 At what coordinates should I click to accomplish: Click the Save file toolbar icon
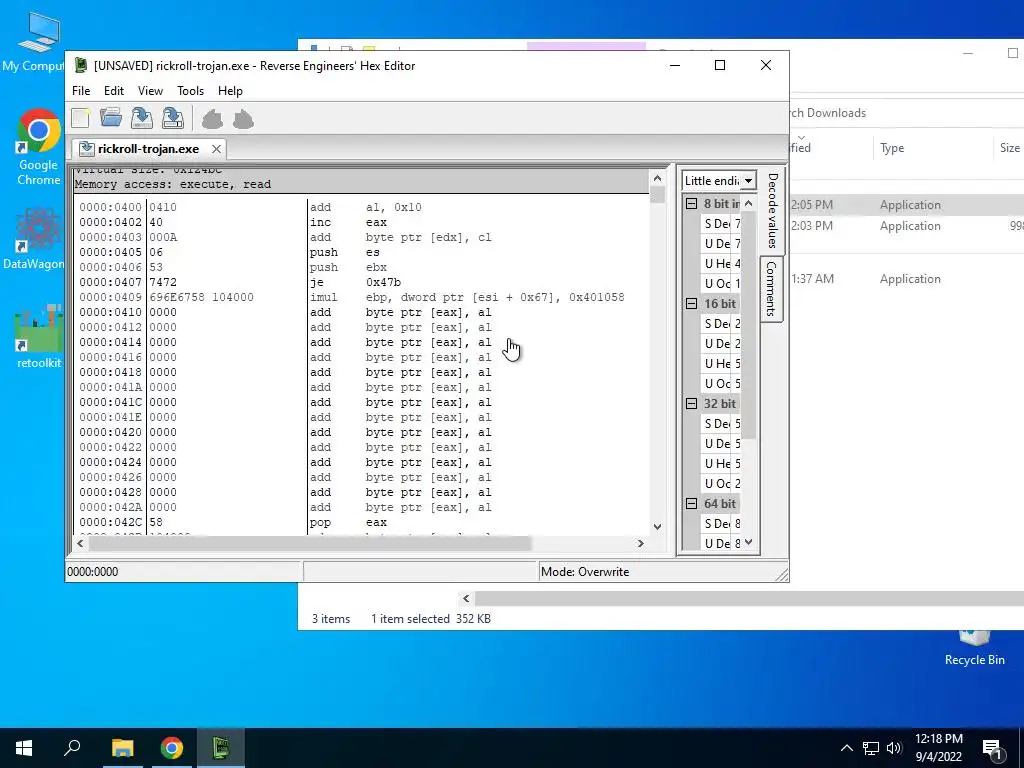click(142, 118)
